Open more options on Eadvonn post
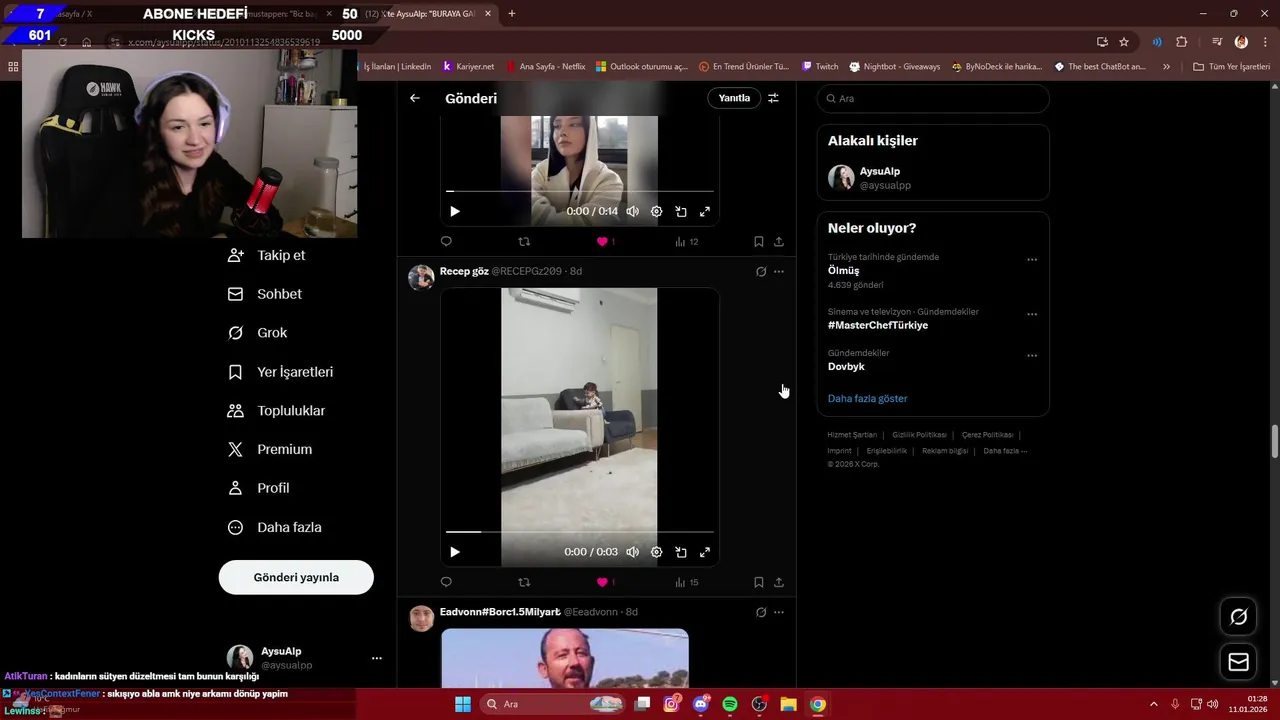 point(778,612)
